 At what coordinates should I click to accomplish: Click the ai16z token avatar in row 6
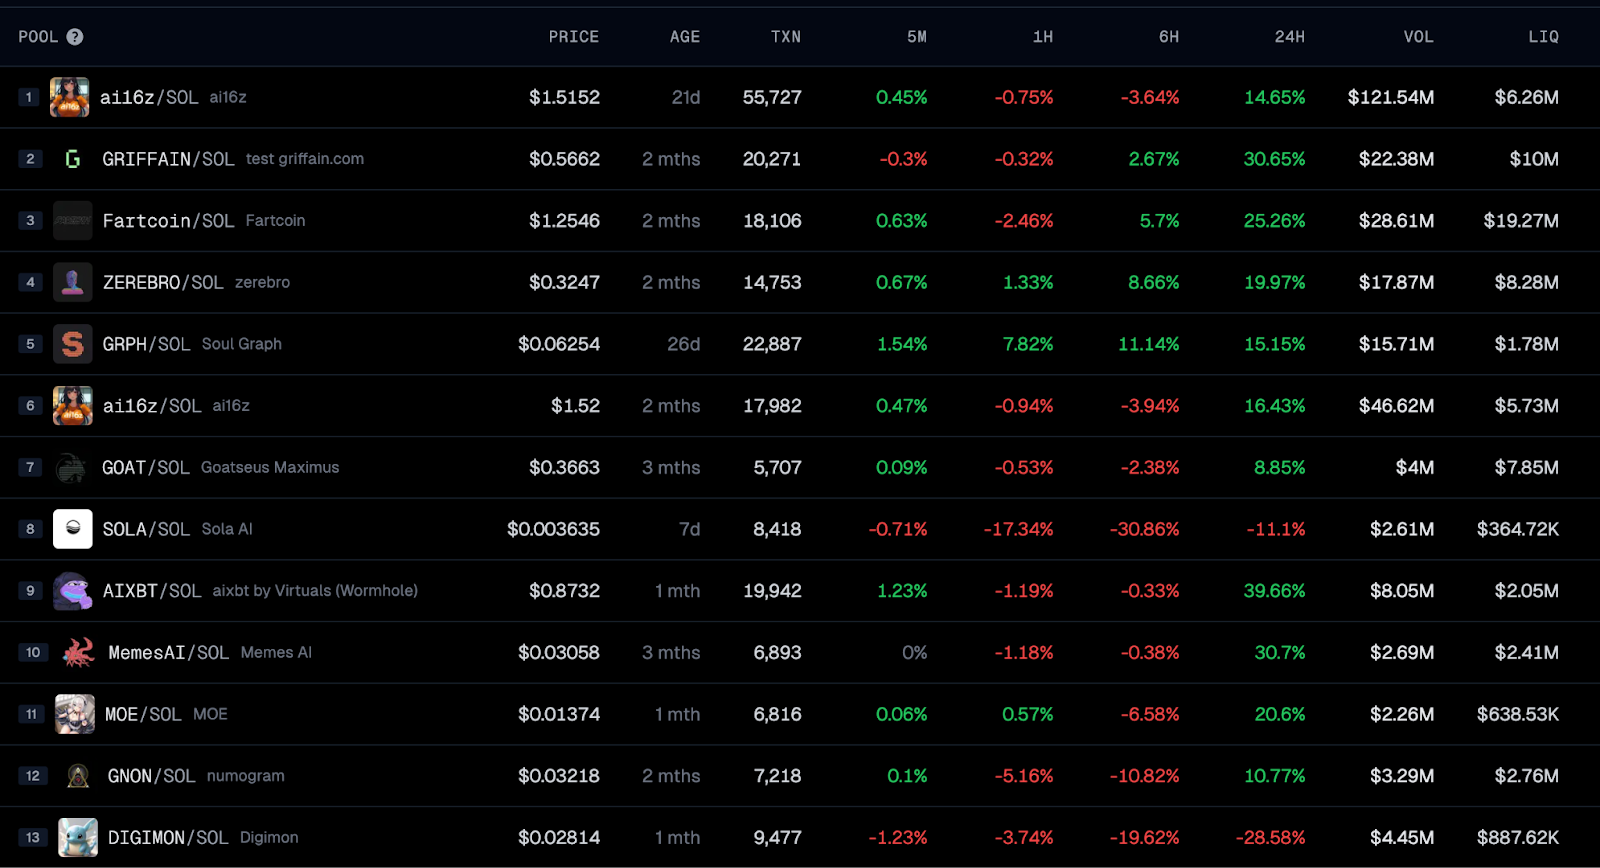pyautogui.click(x=73, y=406)
